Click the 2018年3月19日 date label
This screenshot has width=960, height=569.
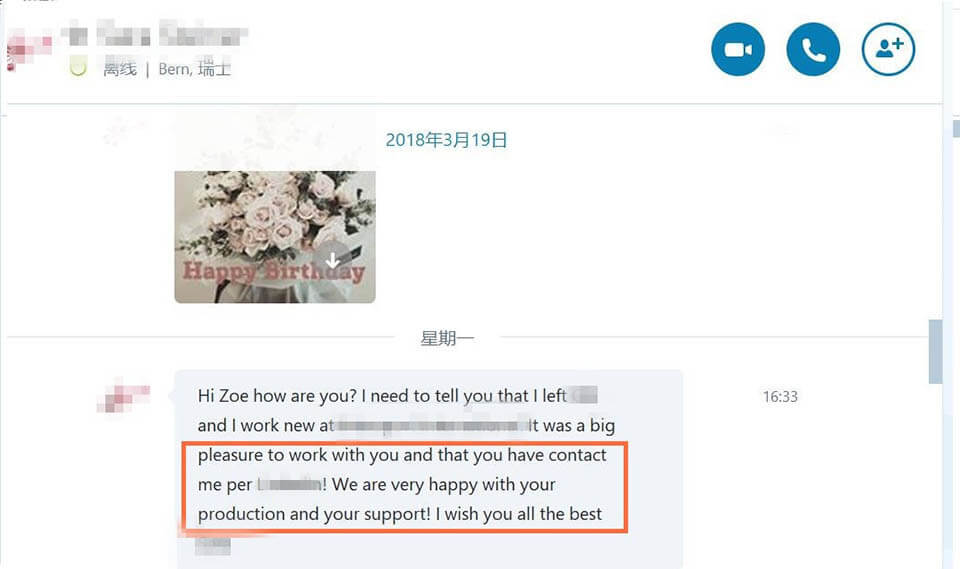(446, 140)
